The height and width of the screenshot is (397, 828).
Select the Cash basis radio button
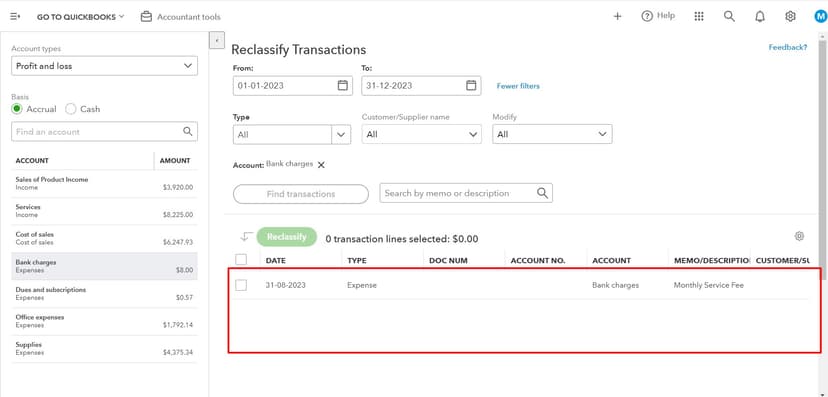click(x=71, y=109)
